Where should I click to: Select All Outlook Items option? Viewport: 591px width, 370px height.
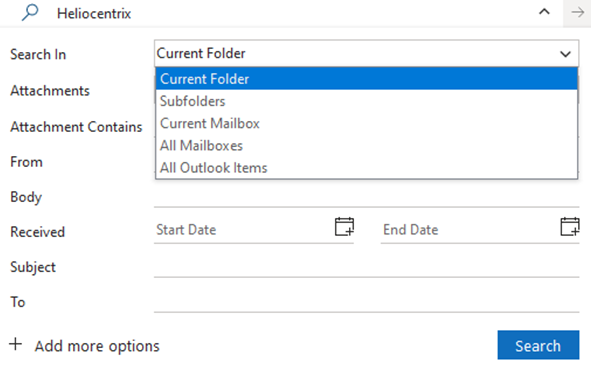(366, 168)
